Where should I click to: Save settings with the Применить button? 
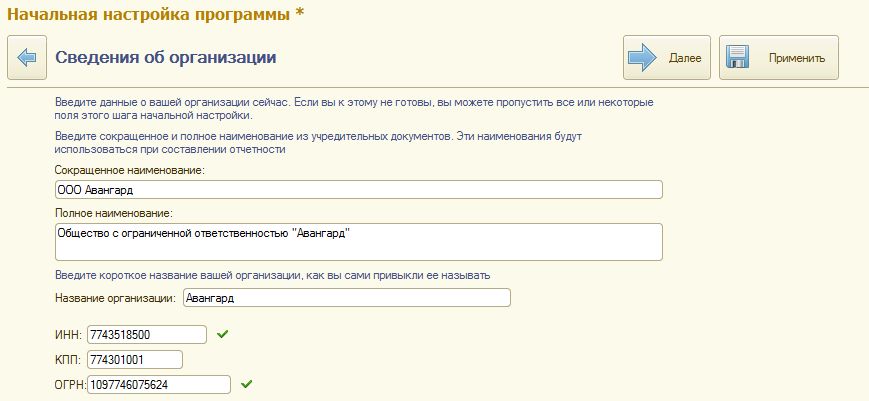pos(779,58)
